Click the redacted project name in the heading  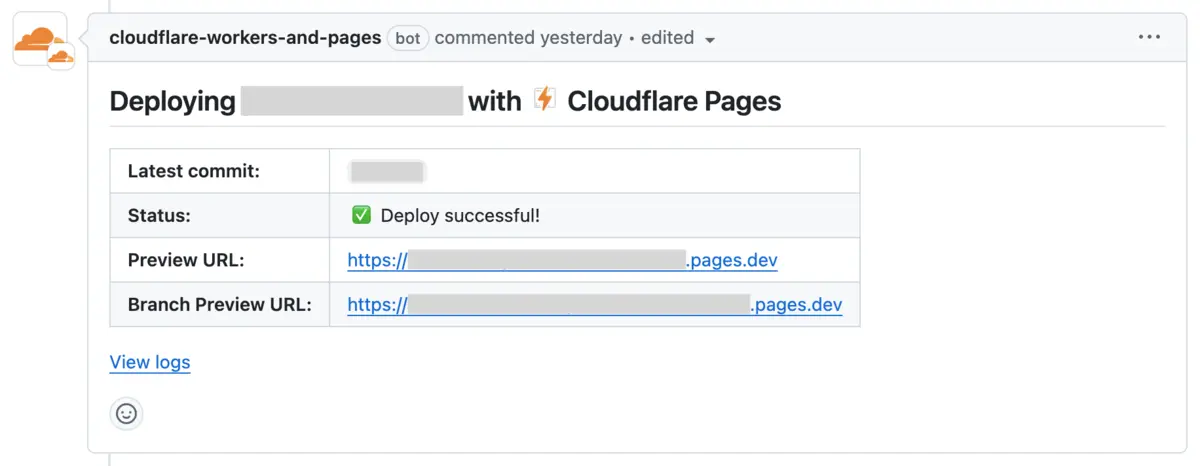click(352, 101)
